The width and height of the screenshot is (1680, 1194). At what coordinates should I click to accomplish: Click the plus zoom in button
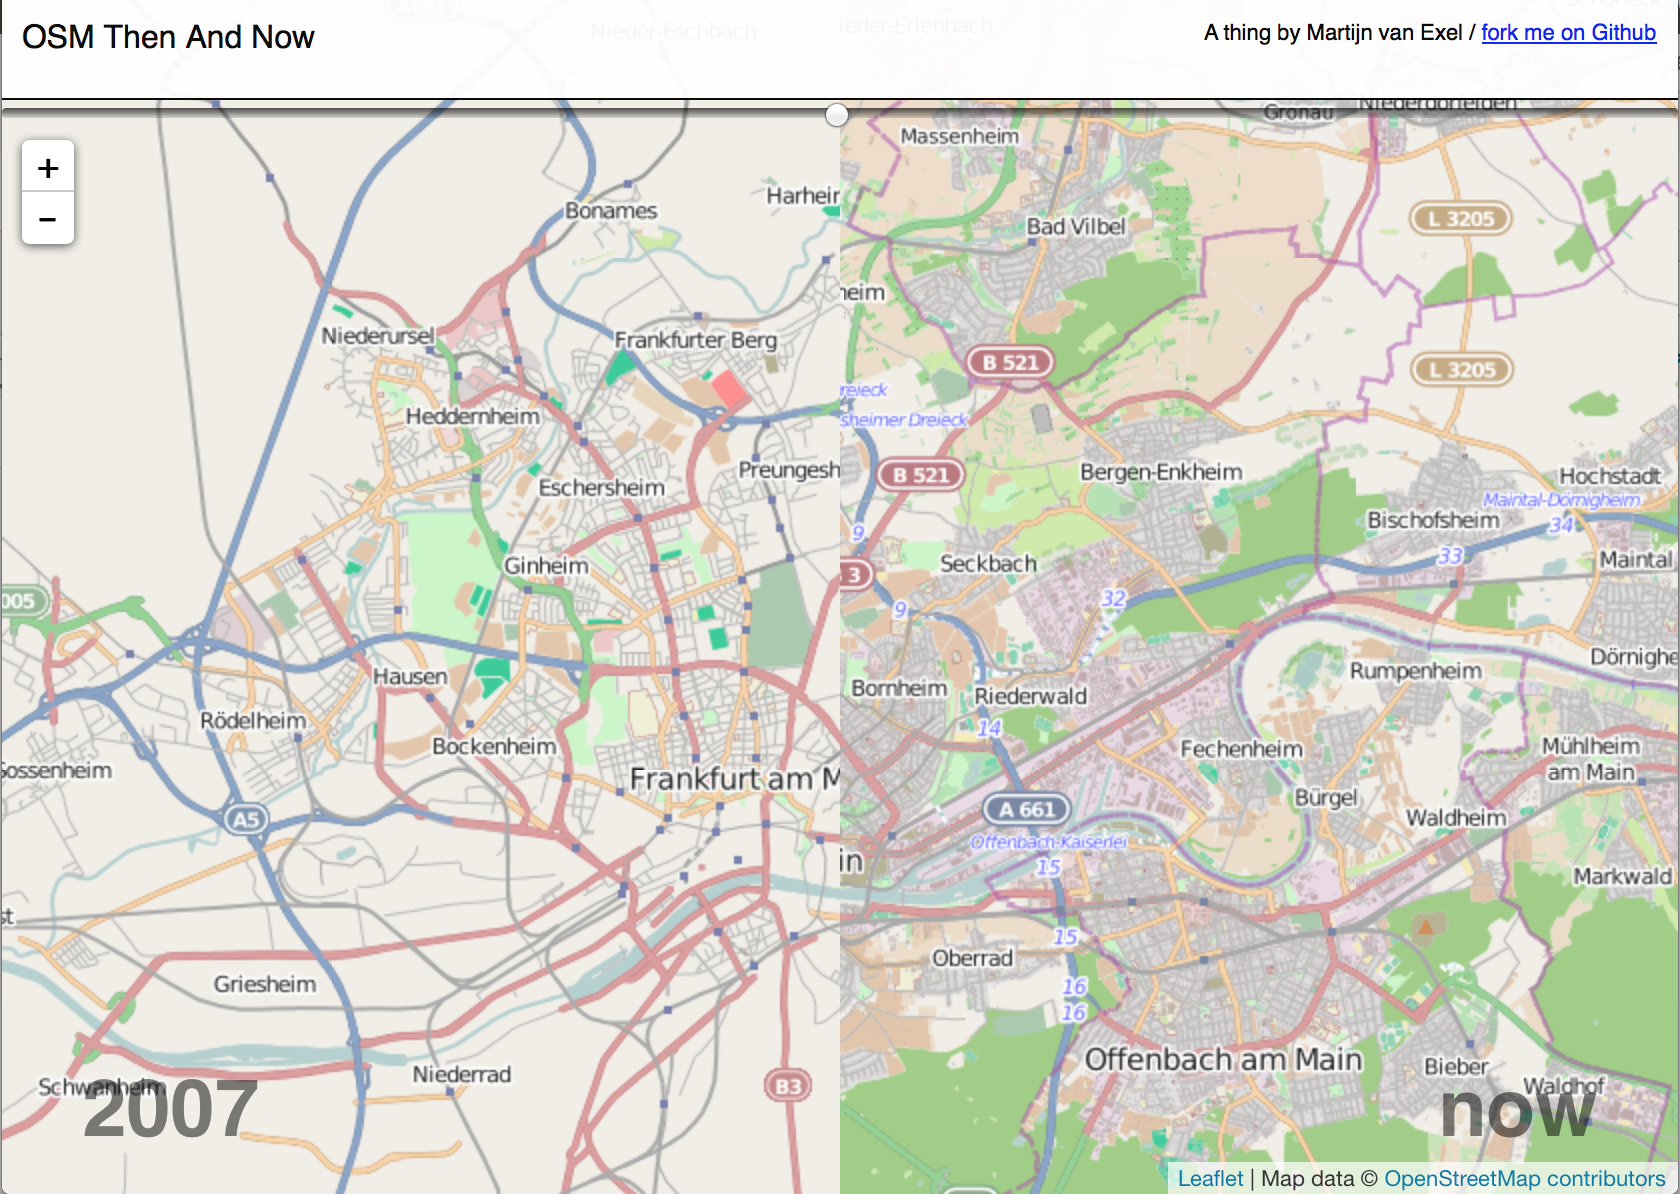point(48,167)
